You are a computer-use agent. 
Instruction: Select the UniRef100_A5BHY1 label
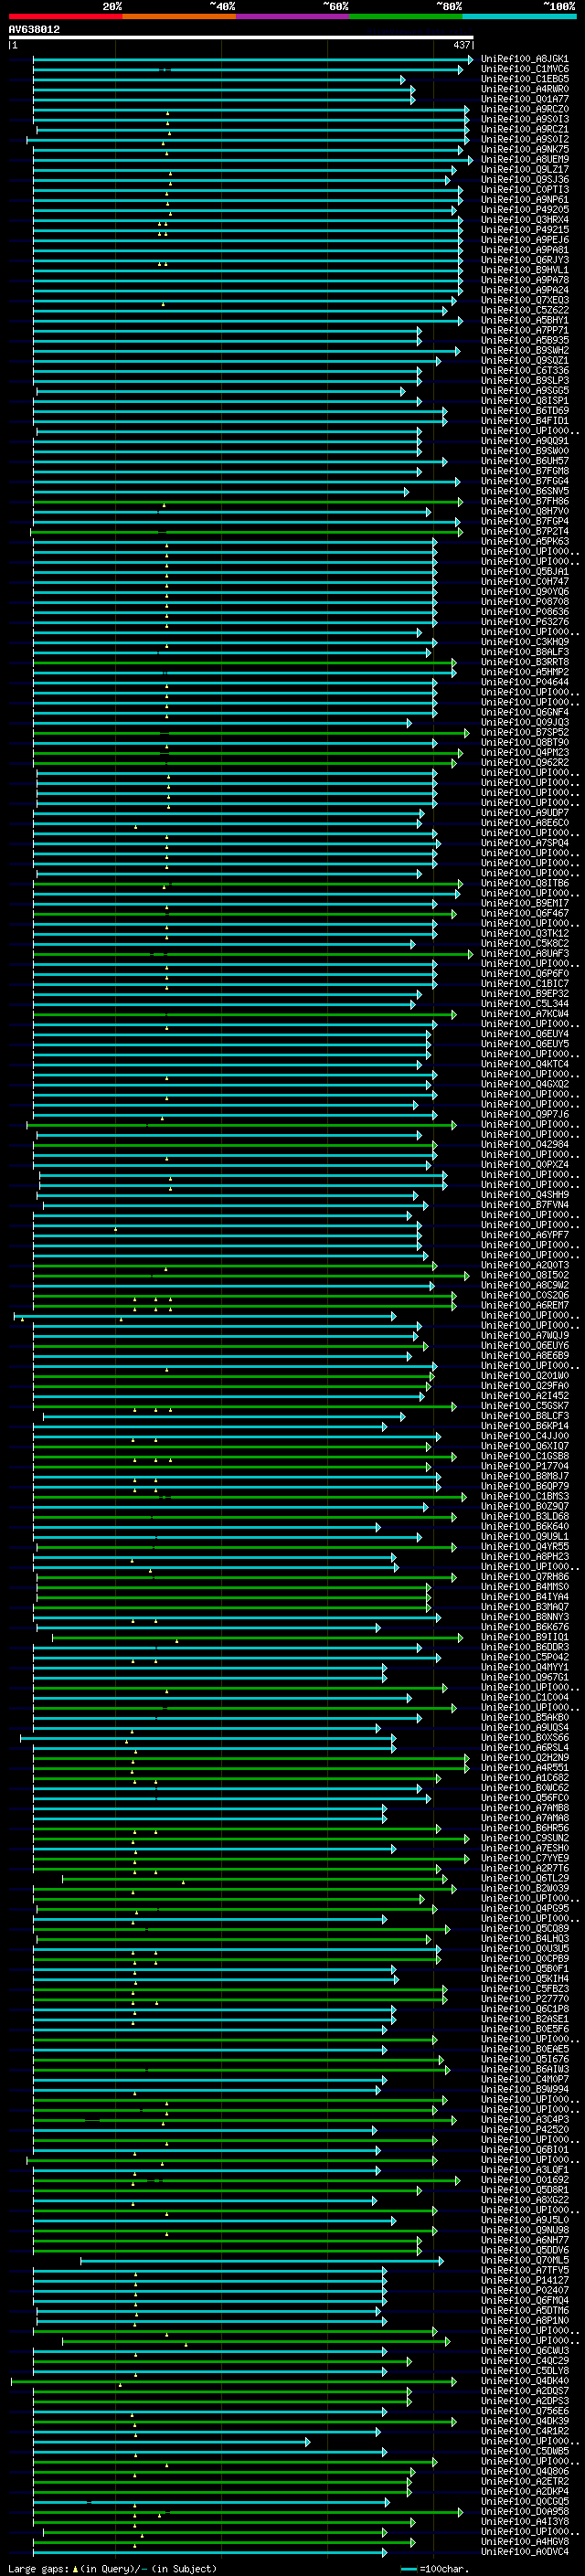pos(525,320)
